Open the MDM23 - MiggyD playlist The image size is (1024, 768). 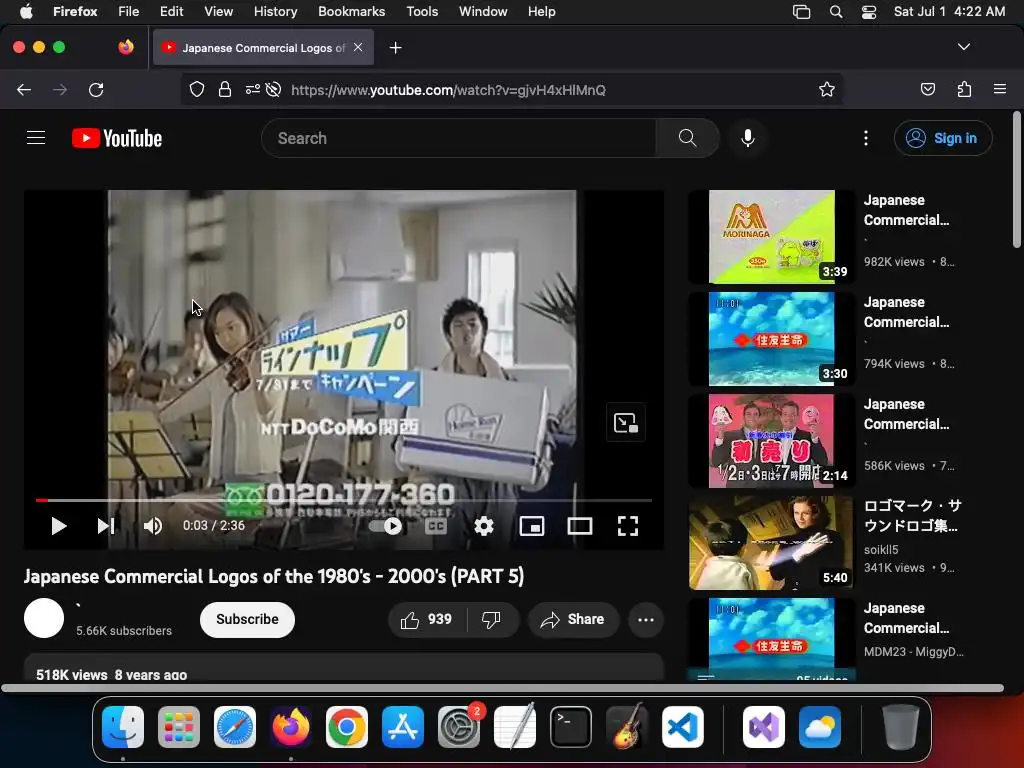coord(771,639)
